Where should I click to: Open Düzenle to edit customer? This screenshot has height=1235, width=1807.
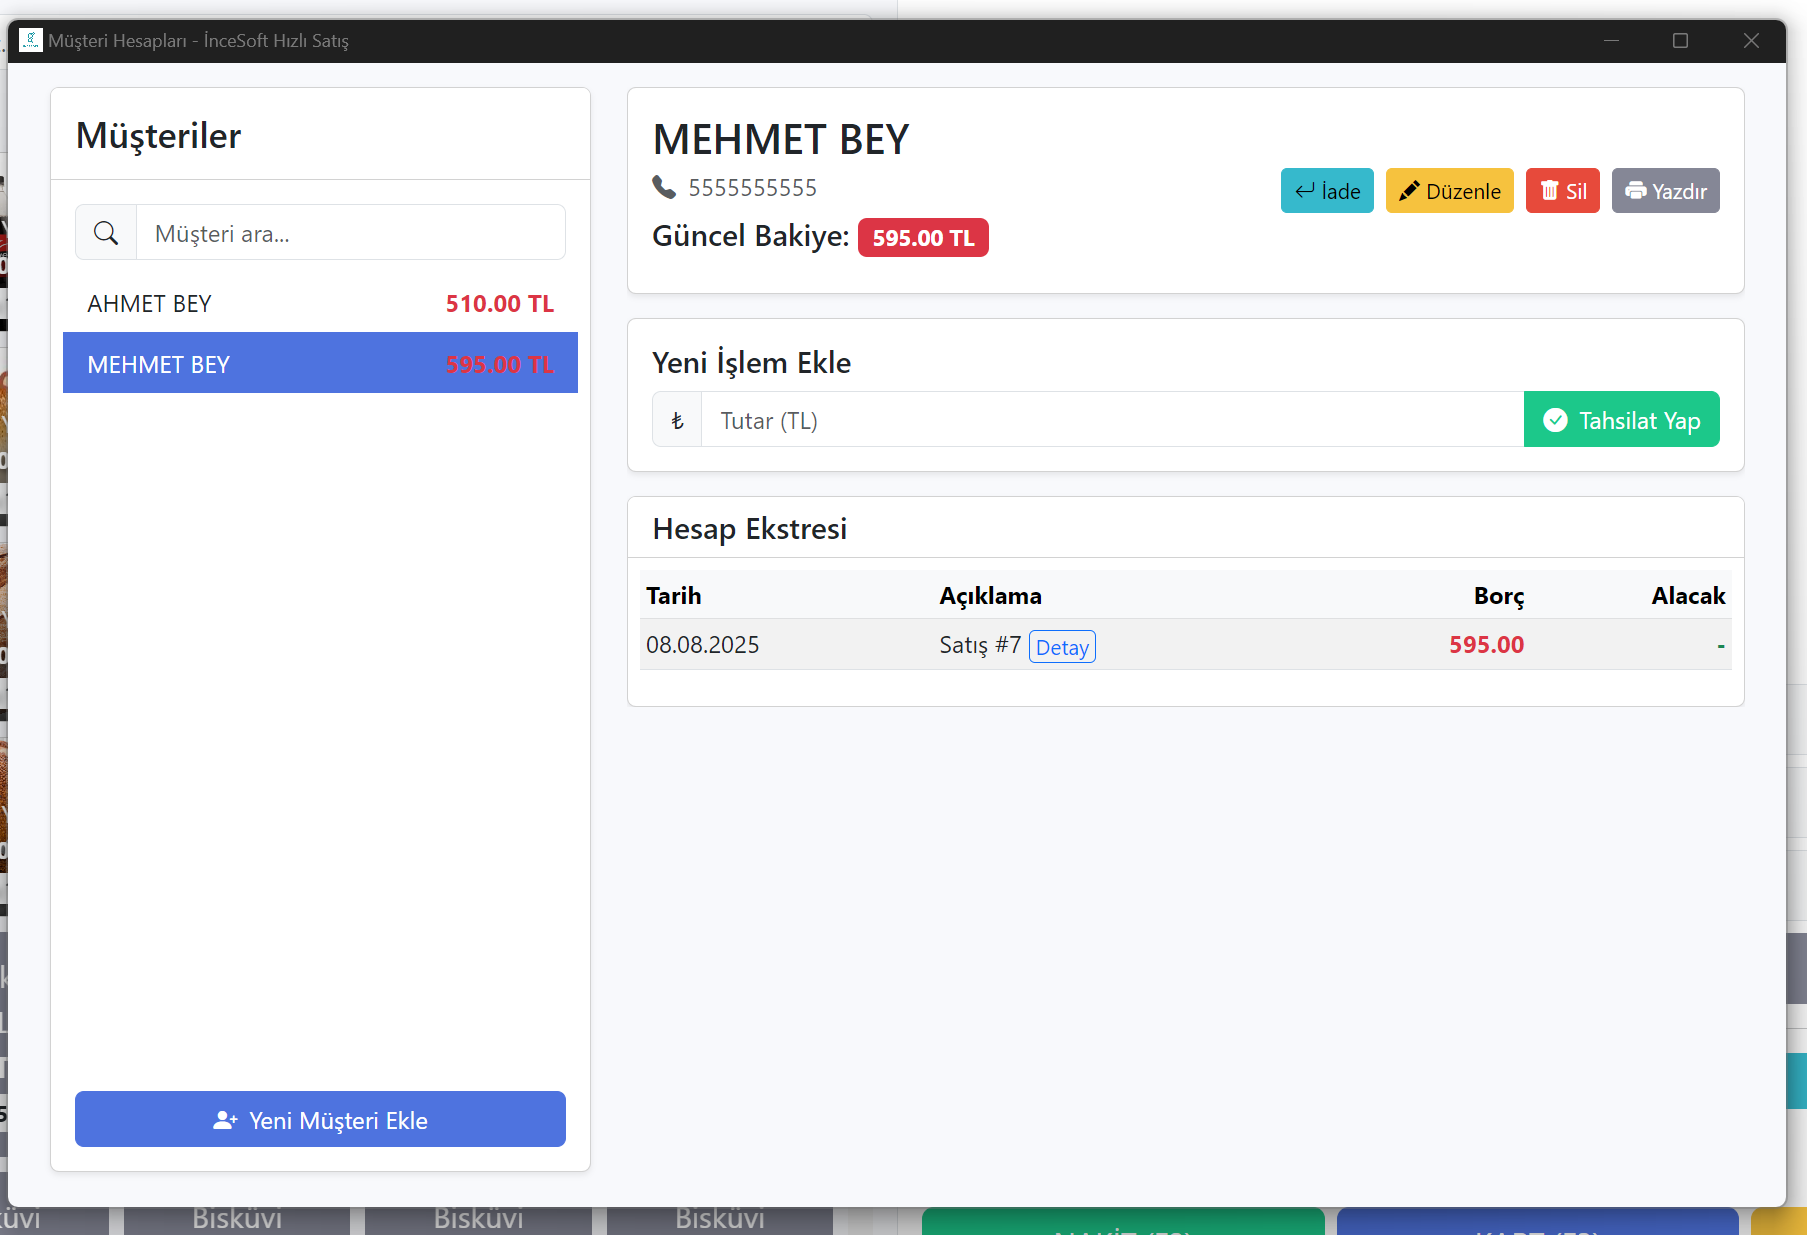point(1449,191)
